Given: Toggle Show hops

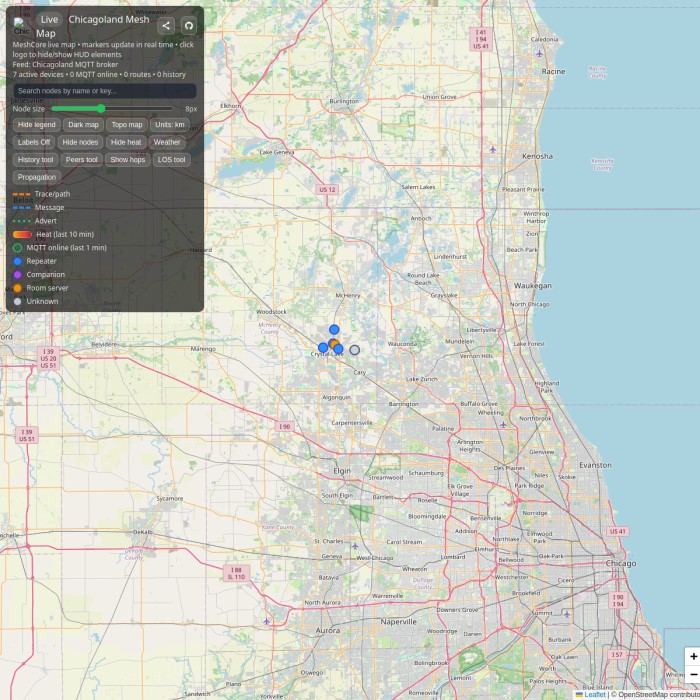Looking at the screenshot, I should click(128, 159).
